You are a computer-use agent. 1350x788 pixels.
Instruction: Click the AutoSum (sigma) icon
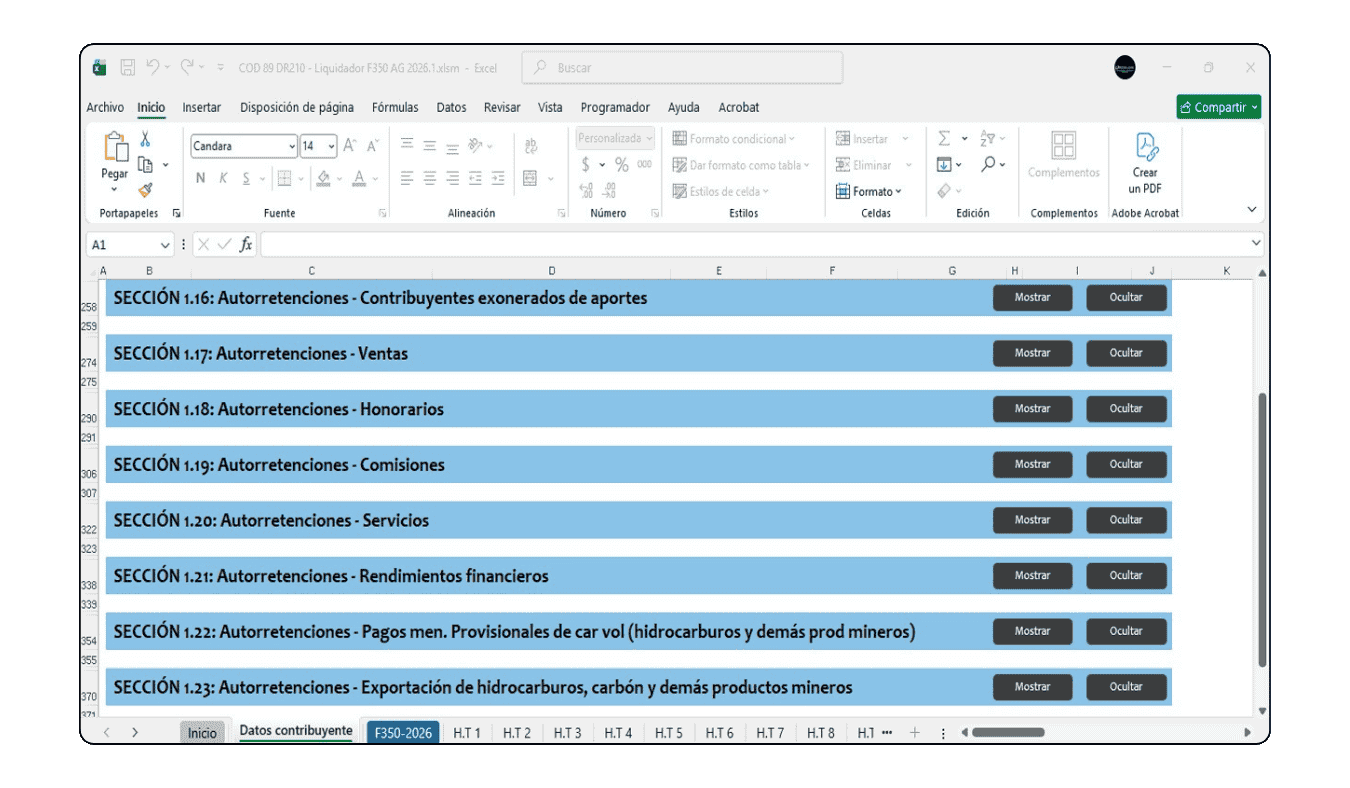coord(945,138)
